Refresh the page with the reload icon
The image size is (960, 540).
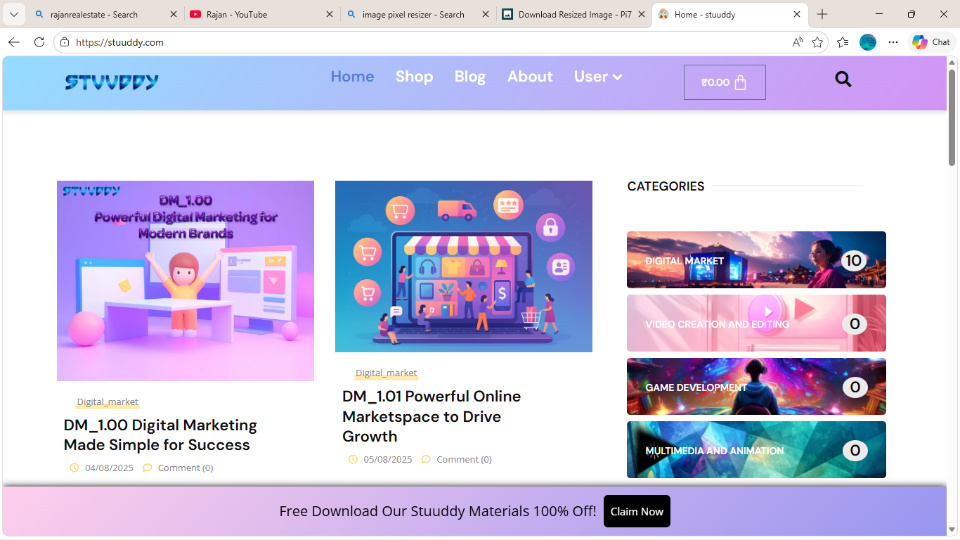click(39, 42)
